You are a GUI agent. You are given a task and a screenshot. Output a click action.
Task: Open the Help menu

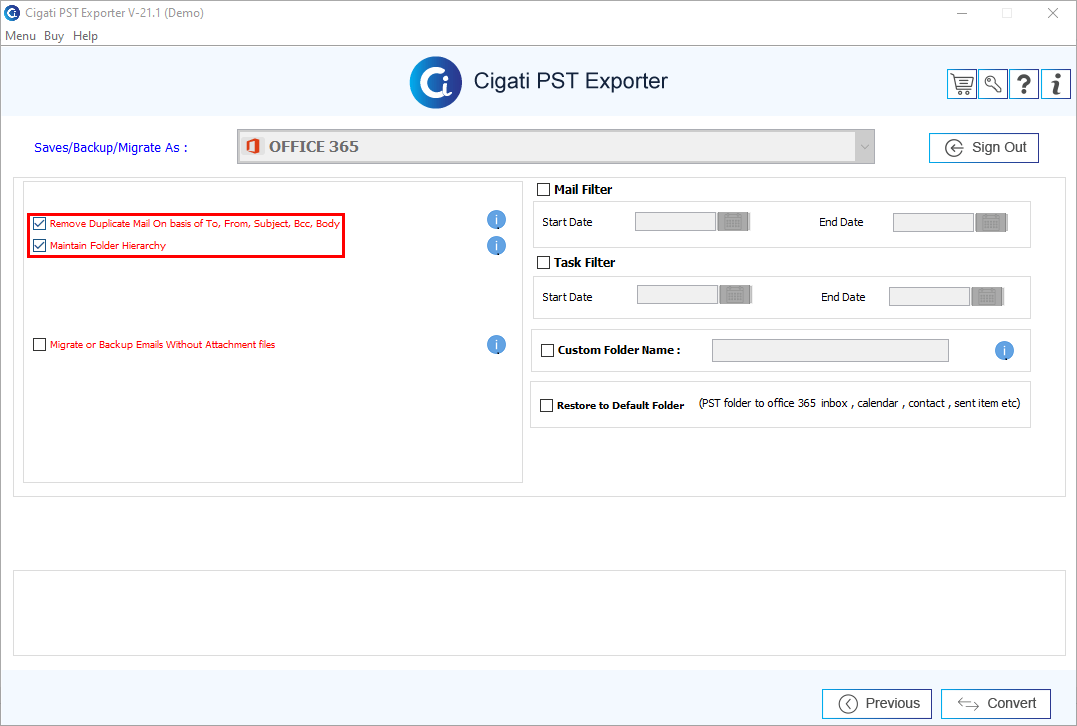[x=85, y=36]
